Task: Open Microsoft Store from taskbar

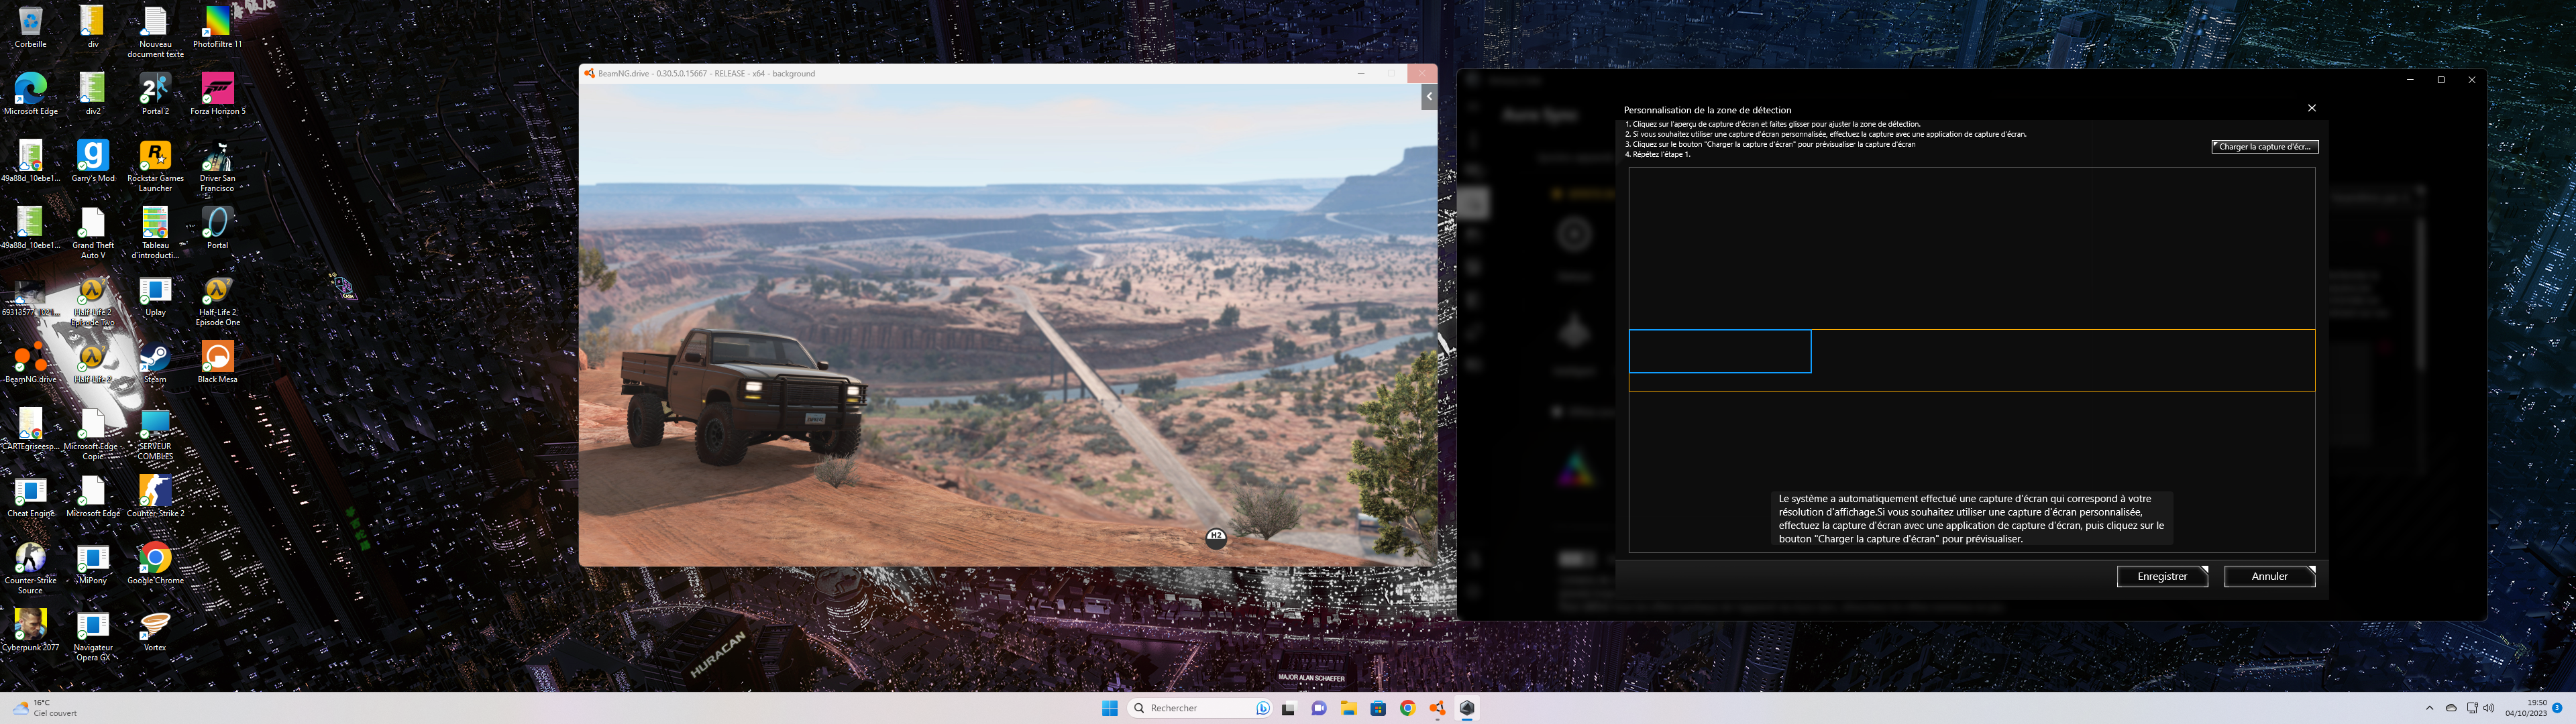Action: tap(1378, 708)
